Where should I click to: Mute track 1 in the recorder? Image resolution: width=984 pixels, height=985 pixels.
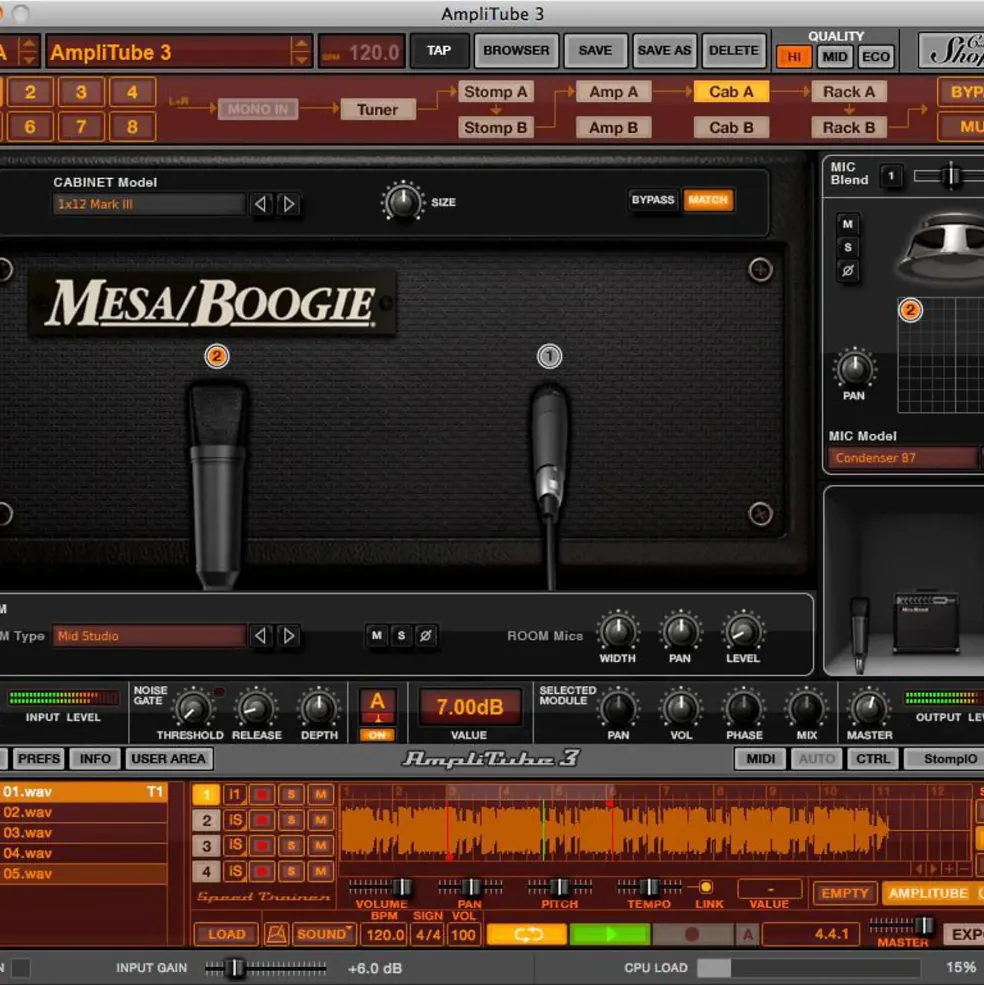pos(320,795)
